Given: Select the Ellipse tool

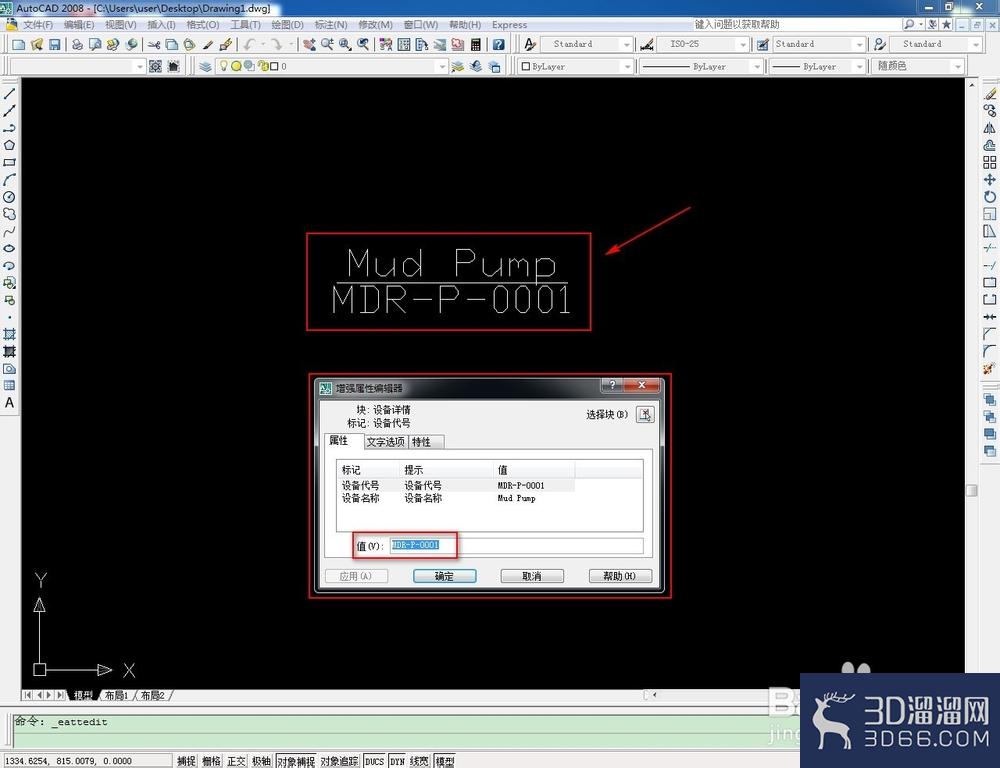Looking at the screenshot, I should coord(10,249).
